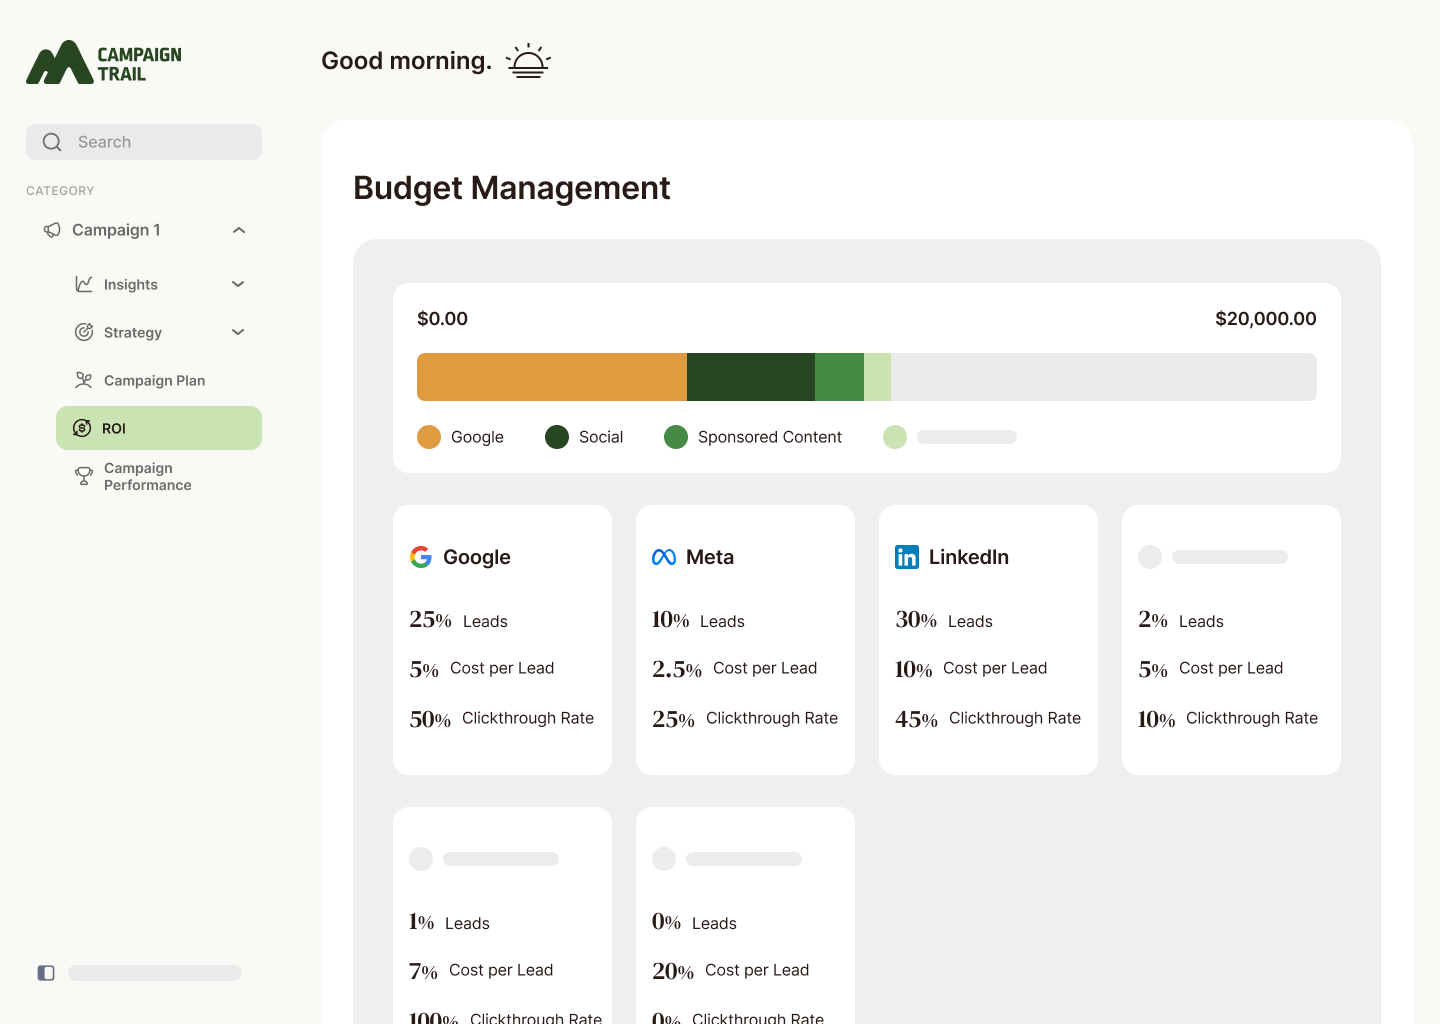Click Google's 50% Clickthrough Rate stat
The width and height of the screenshot is (1440, 1024).
502,718
